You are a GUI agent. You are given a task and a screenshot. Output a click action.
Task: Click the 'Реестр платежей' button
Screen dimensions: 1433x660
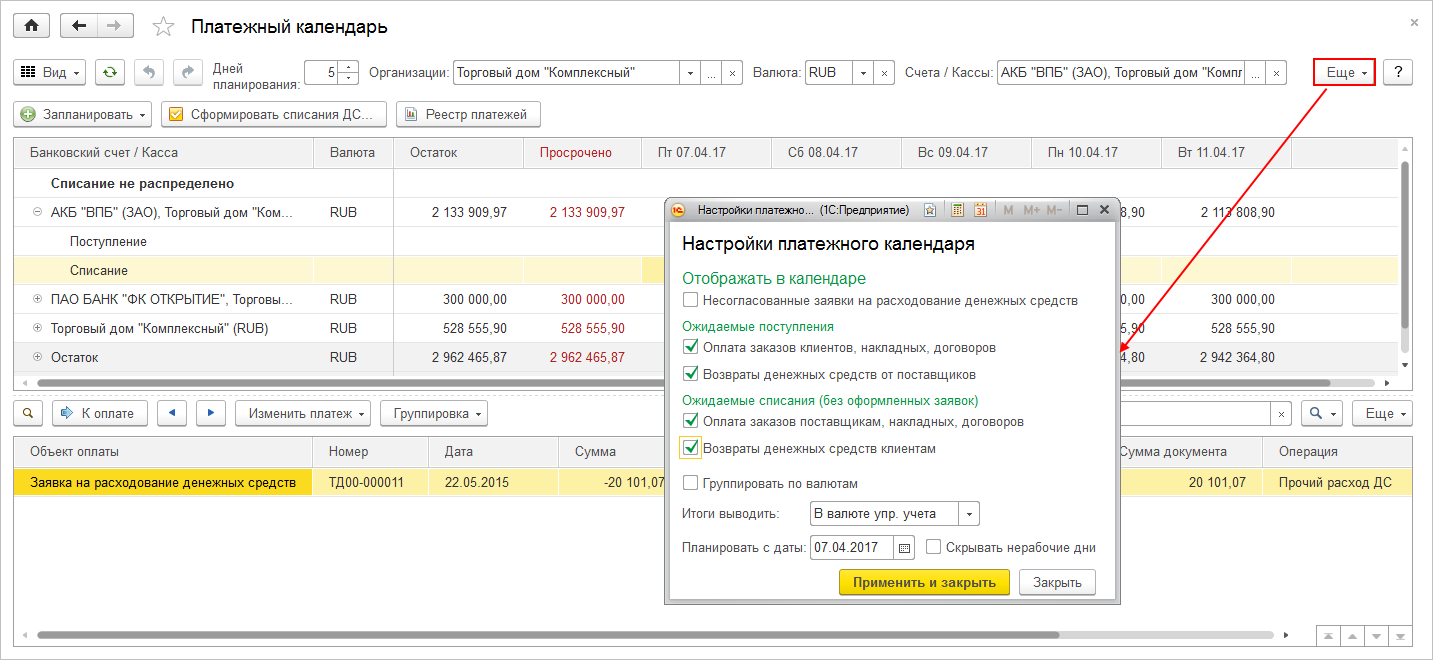tap(468, 114)
